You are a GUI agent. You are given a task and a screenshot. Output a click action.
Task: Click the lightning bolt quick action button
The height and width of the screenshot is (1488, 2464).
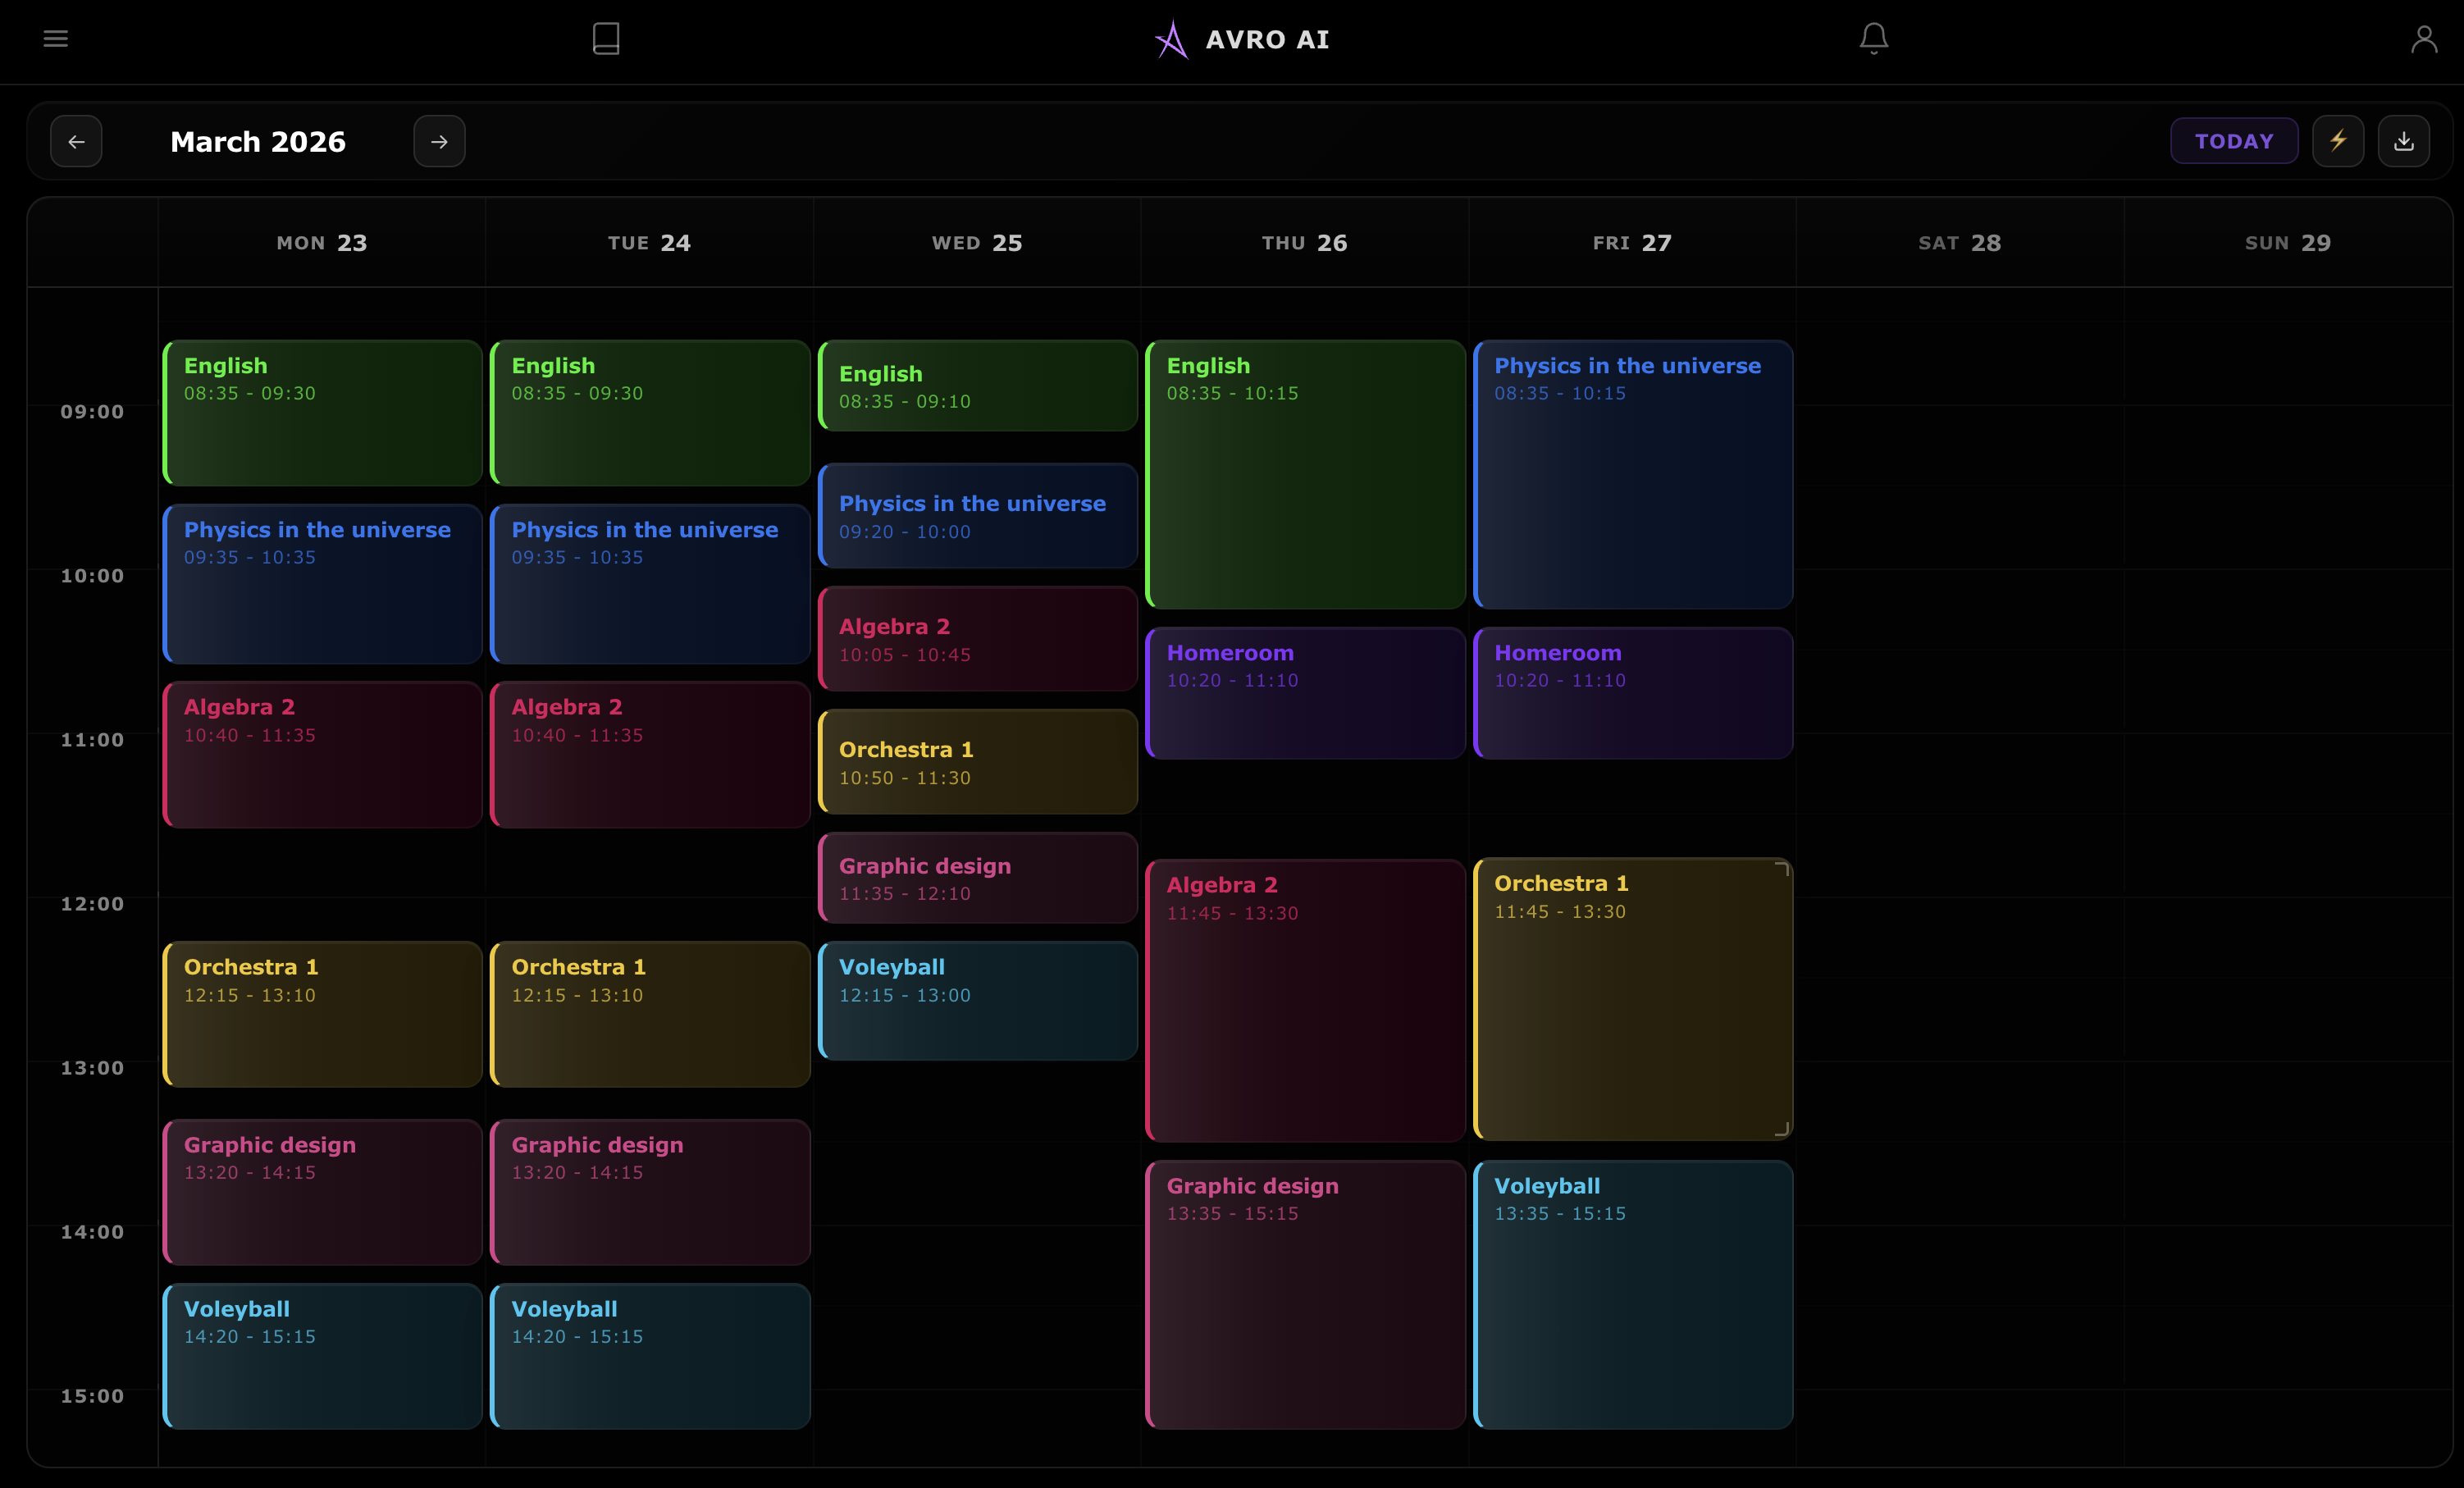tap(2338, 141)
